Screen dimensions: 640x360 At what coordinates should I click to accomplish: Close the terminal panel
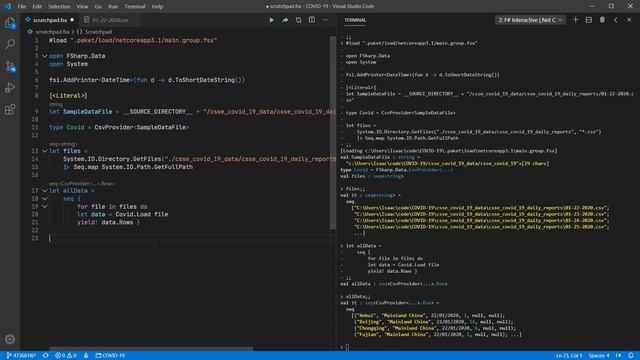[x=629, y=20]
